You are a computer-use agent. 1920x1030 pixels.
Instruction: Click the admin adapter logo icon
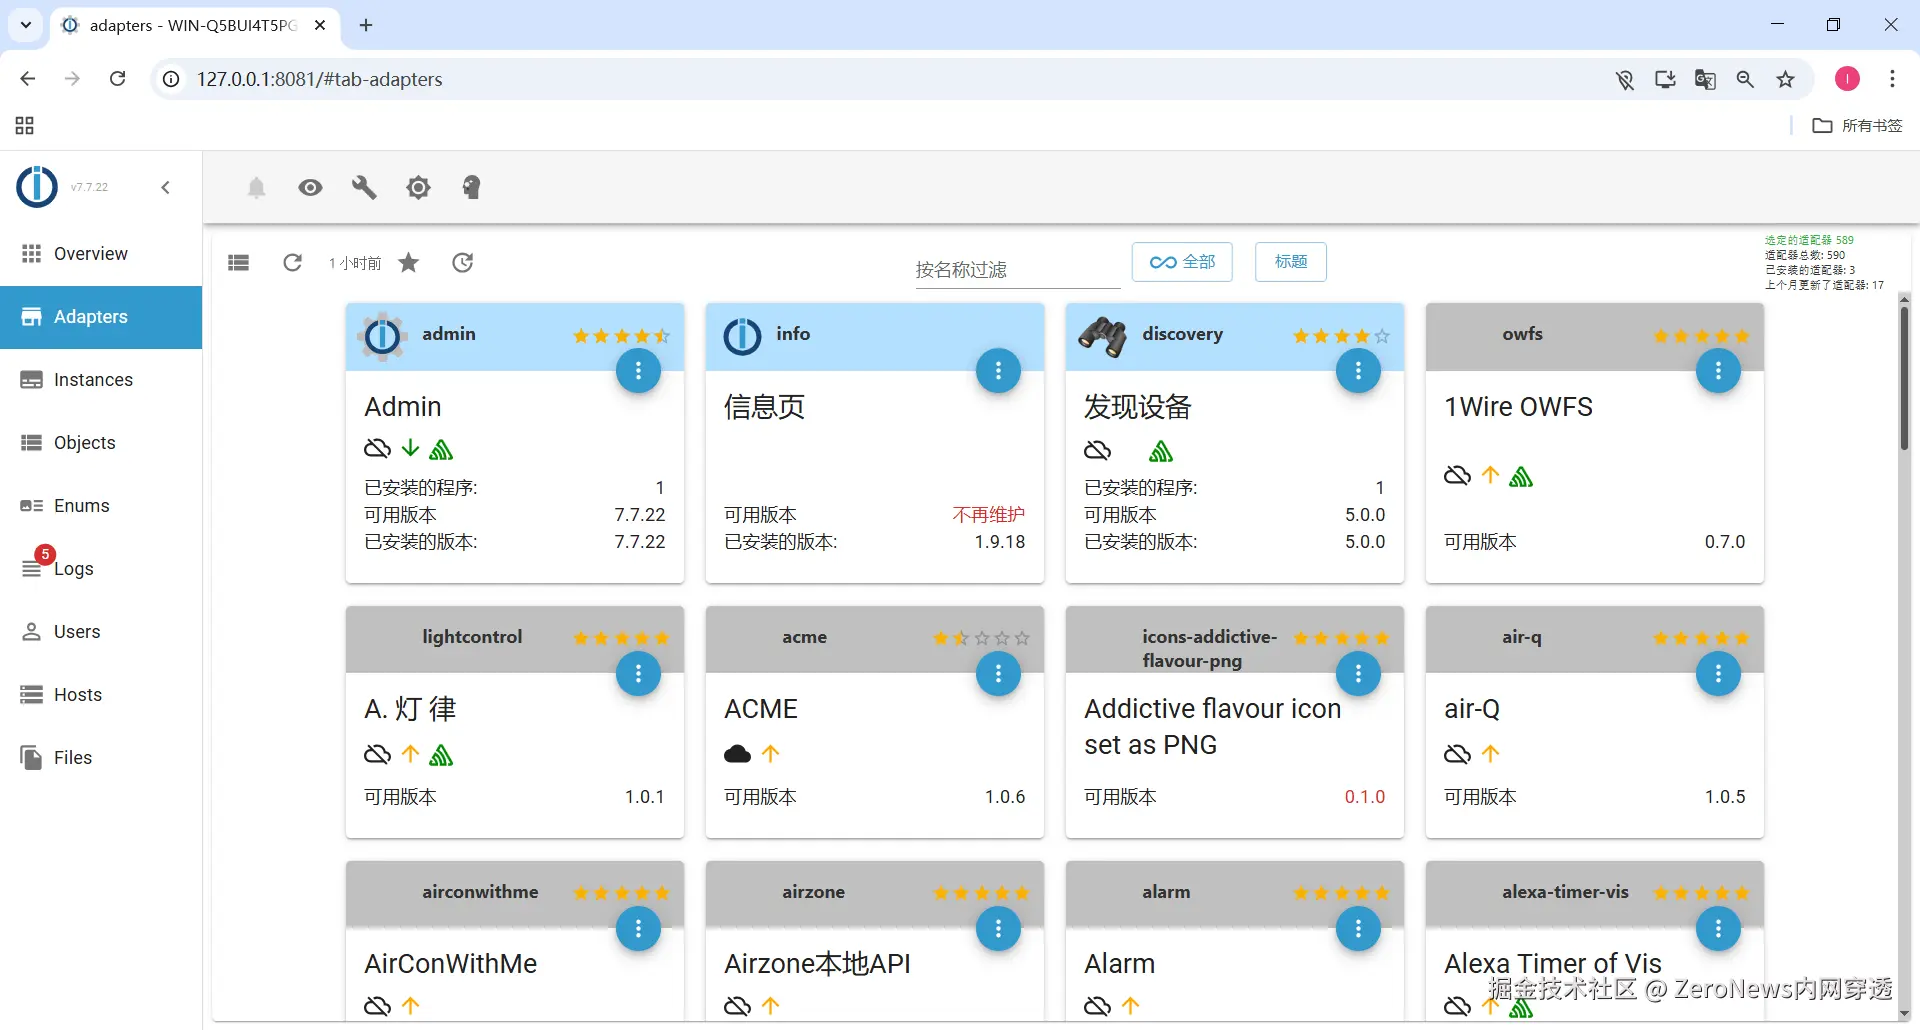382,337
